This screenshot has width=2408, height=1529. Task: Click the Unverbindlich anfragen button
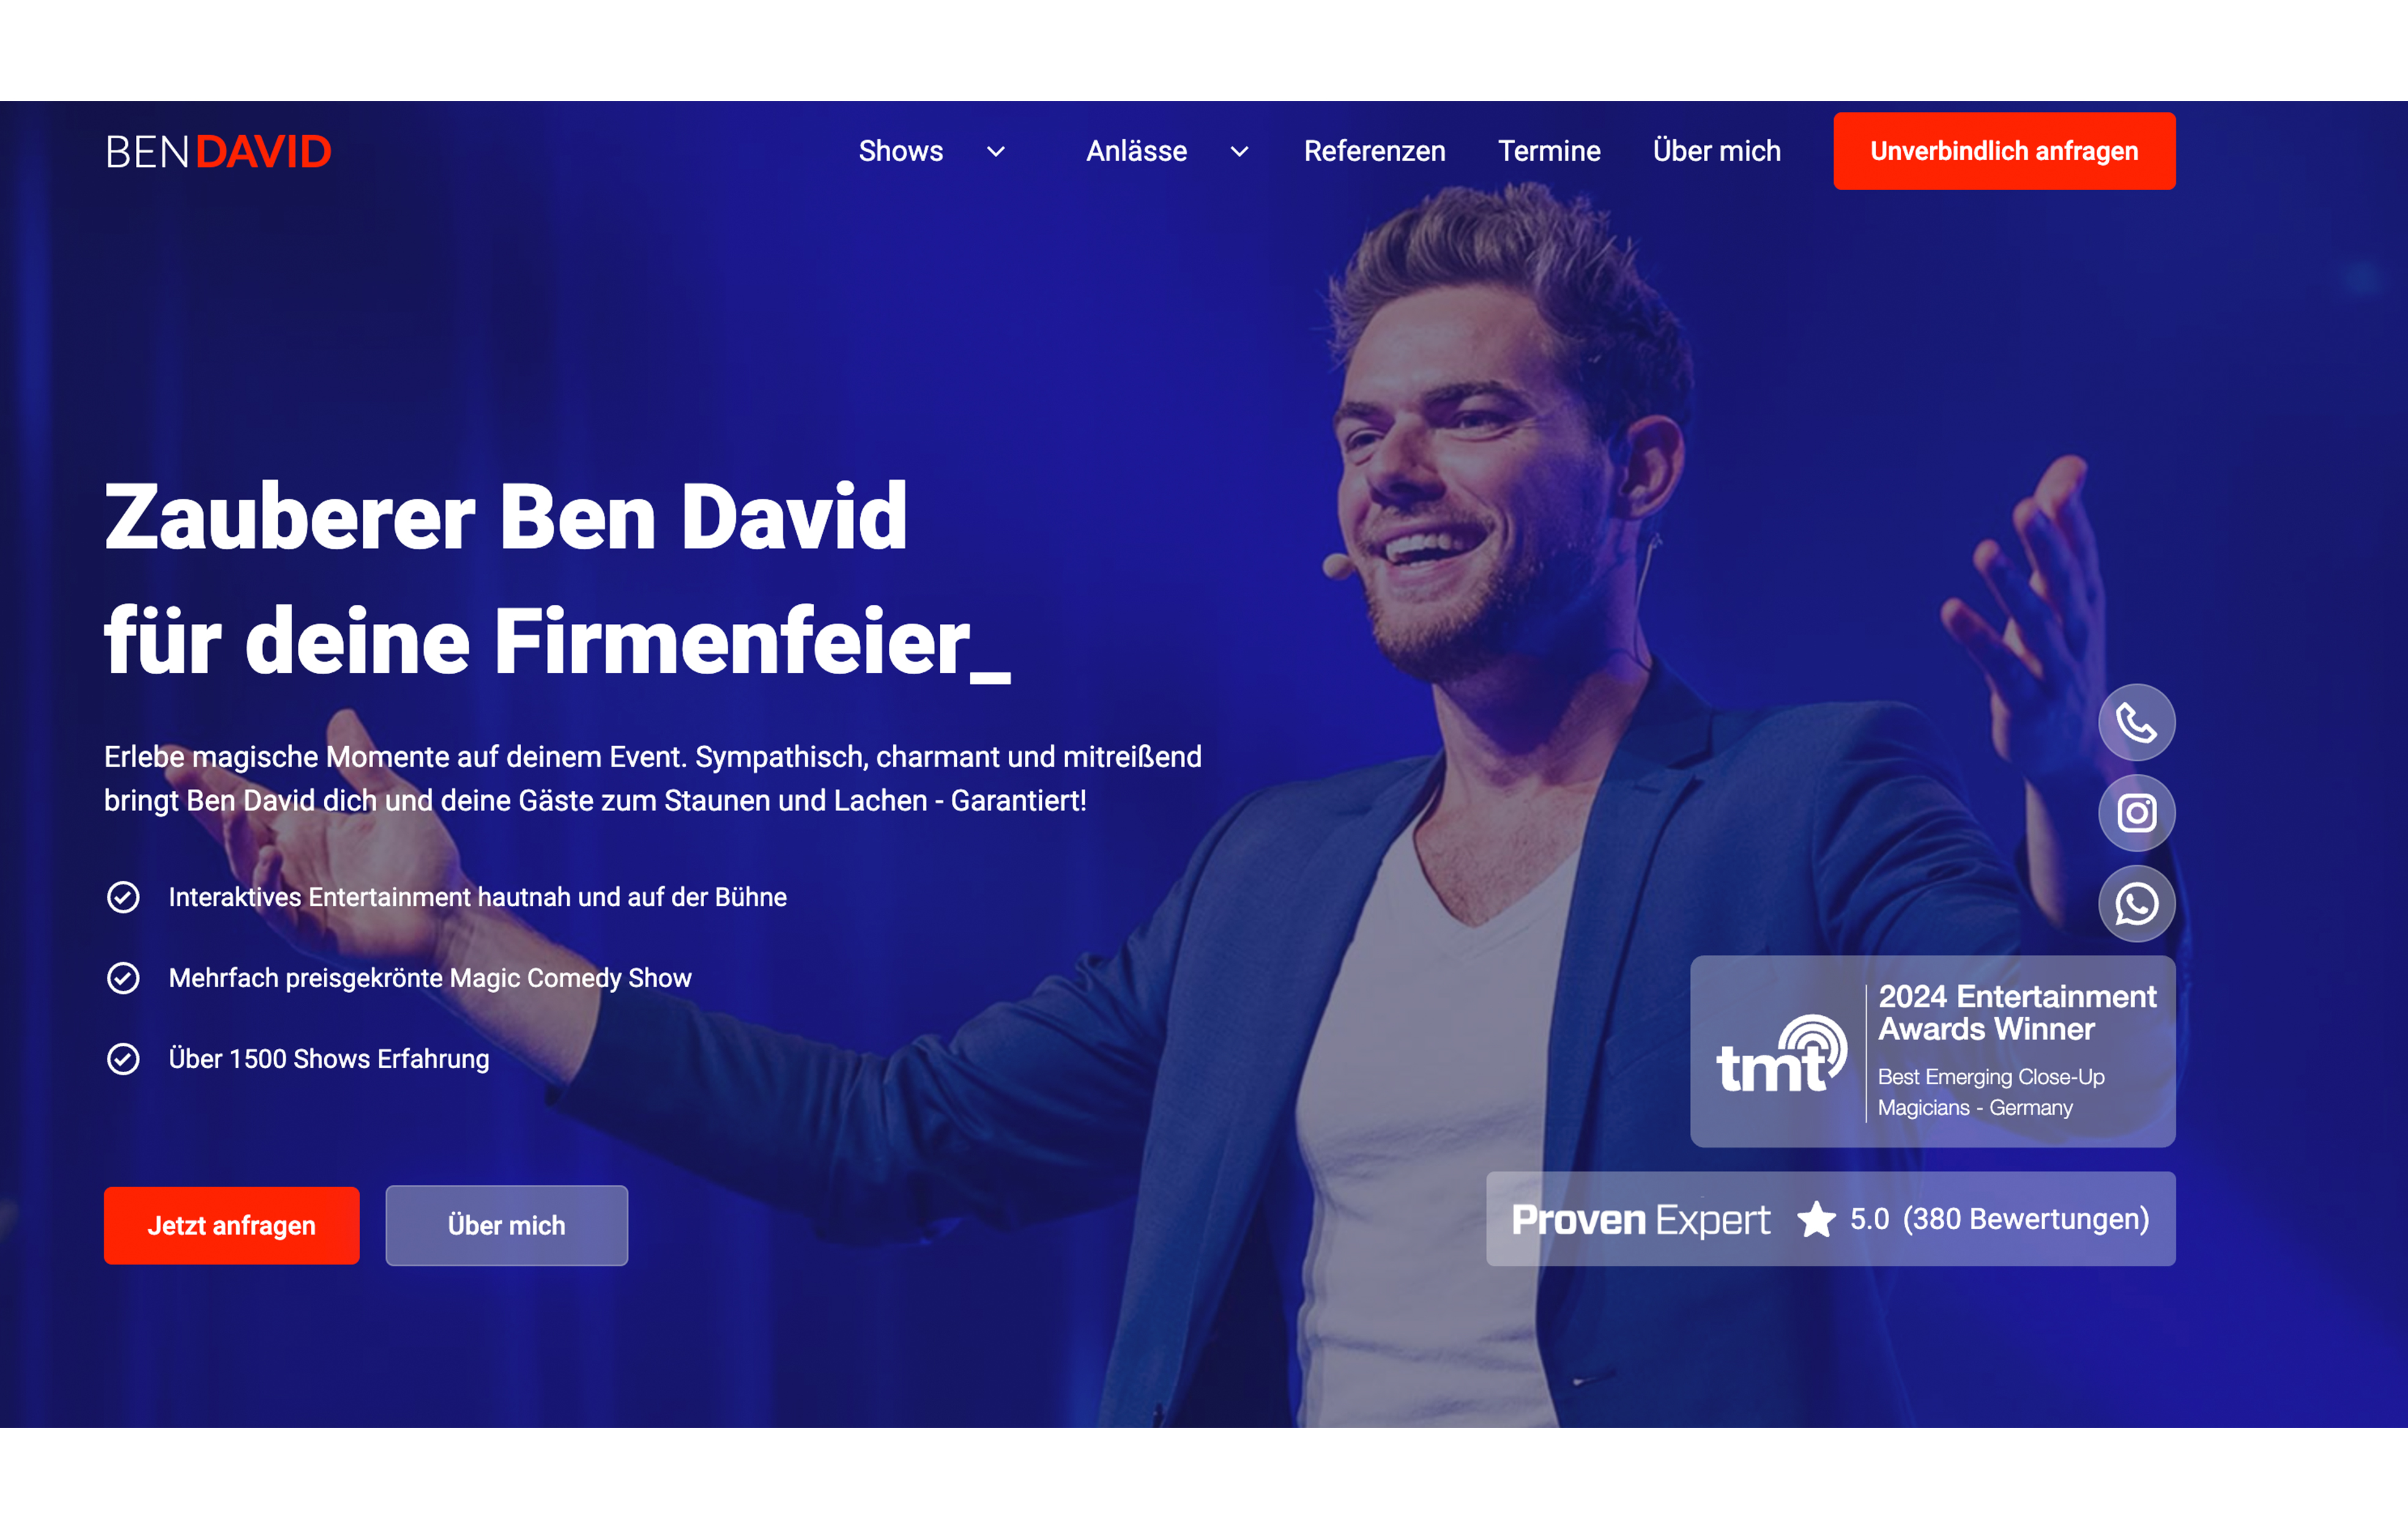(x=2004, y=151)
